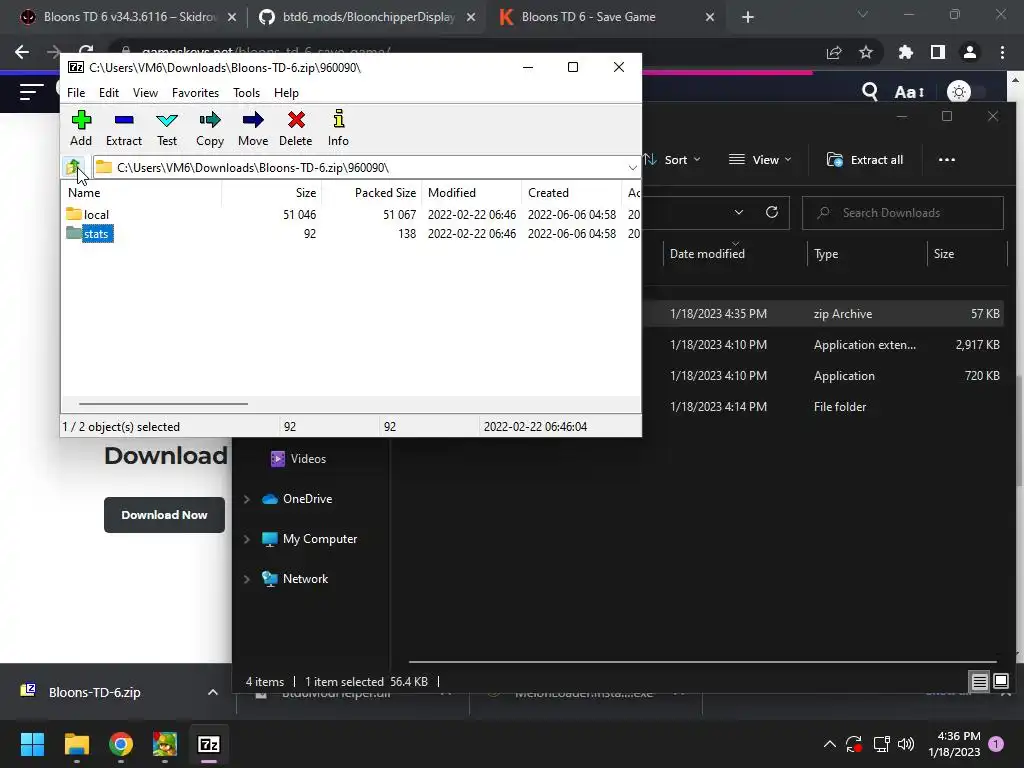Screen dimensions: 1024x768
Task: Open Chrome profile avatar
Action: click(x=970, y=52)
